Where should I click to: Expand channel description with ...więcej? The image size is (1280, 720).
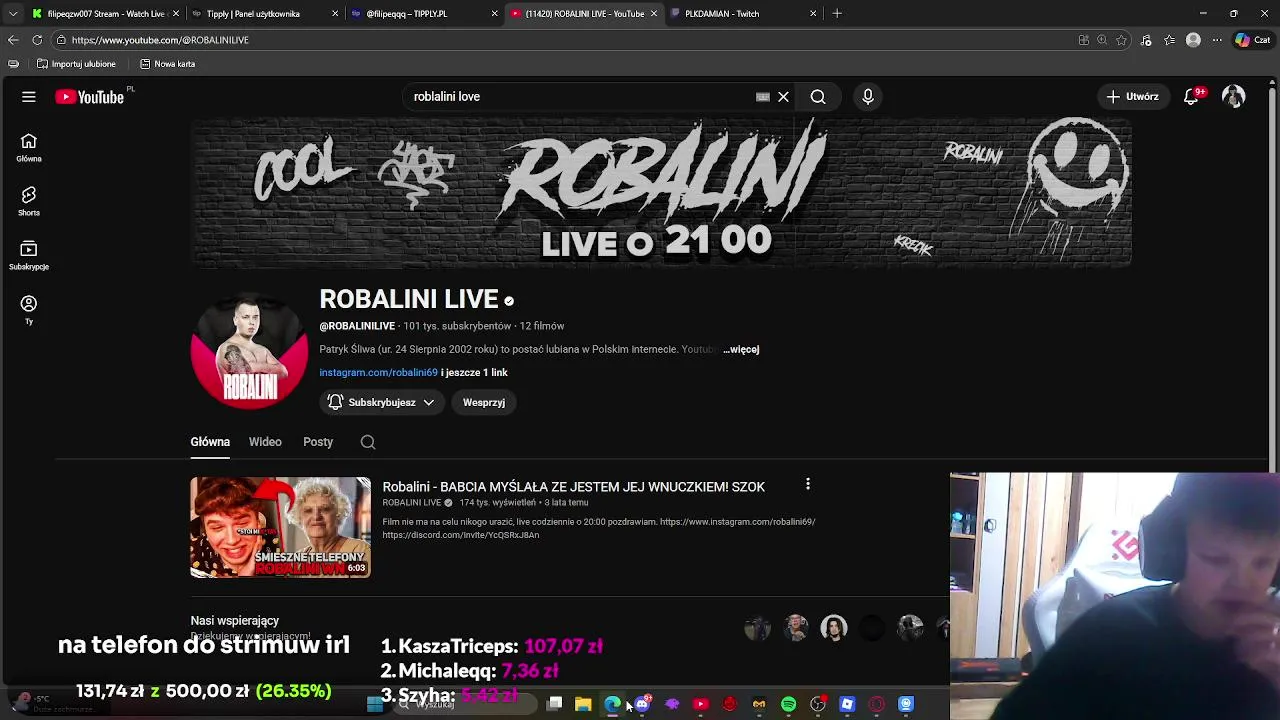click(x=741, y=349)
